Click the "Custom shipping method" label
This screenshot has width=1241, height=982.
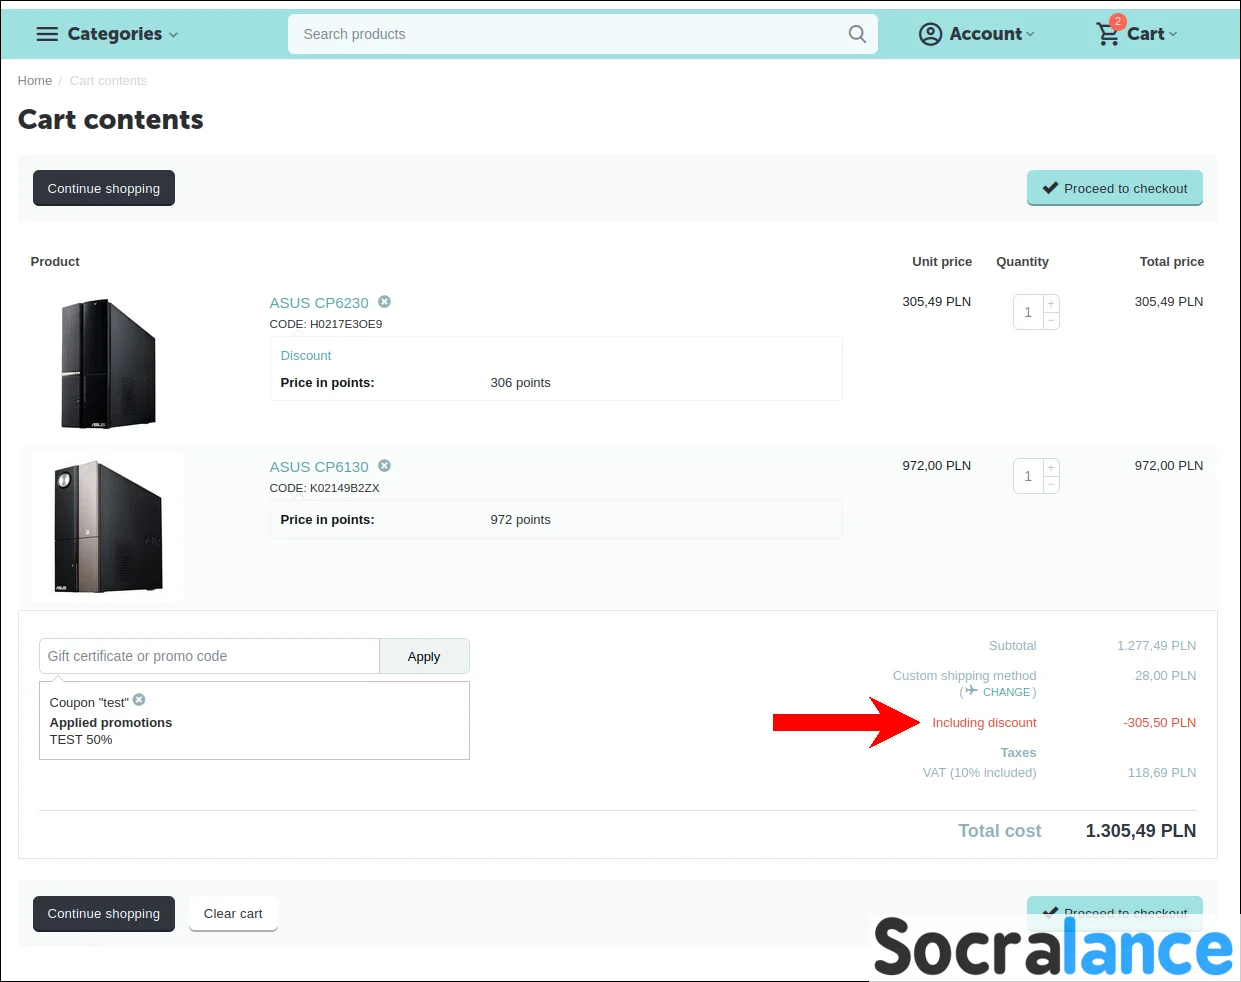(x=965, y=676)
